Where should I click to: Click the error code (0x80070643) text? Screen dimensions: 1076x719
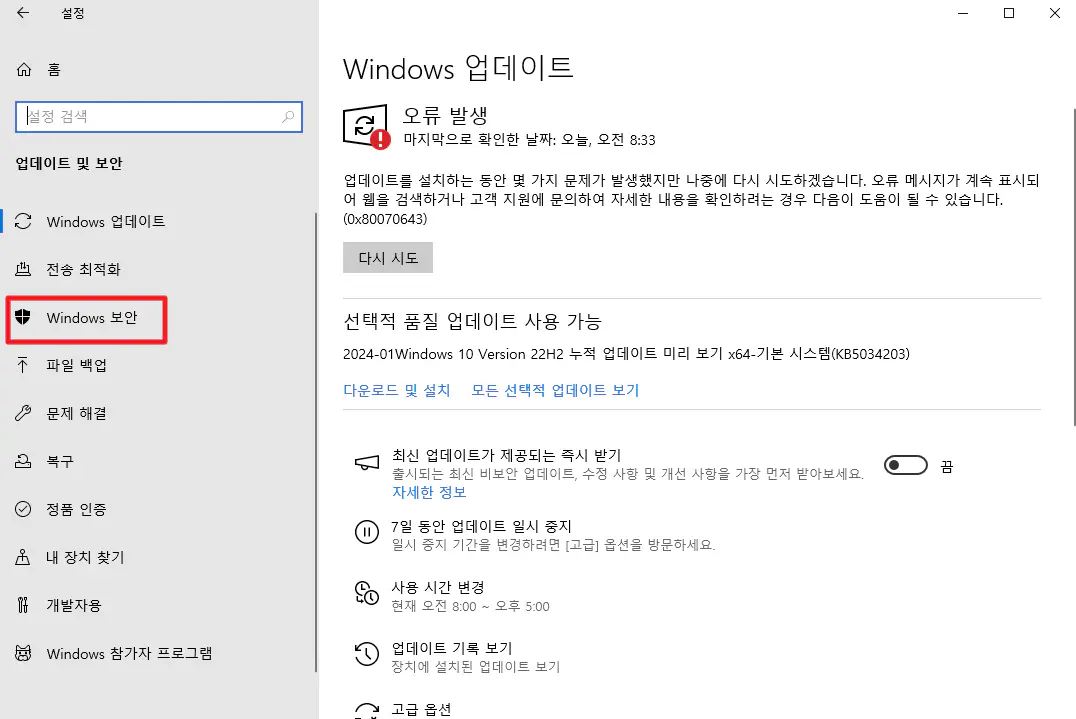click(x=385, y=219)
